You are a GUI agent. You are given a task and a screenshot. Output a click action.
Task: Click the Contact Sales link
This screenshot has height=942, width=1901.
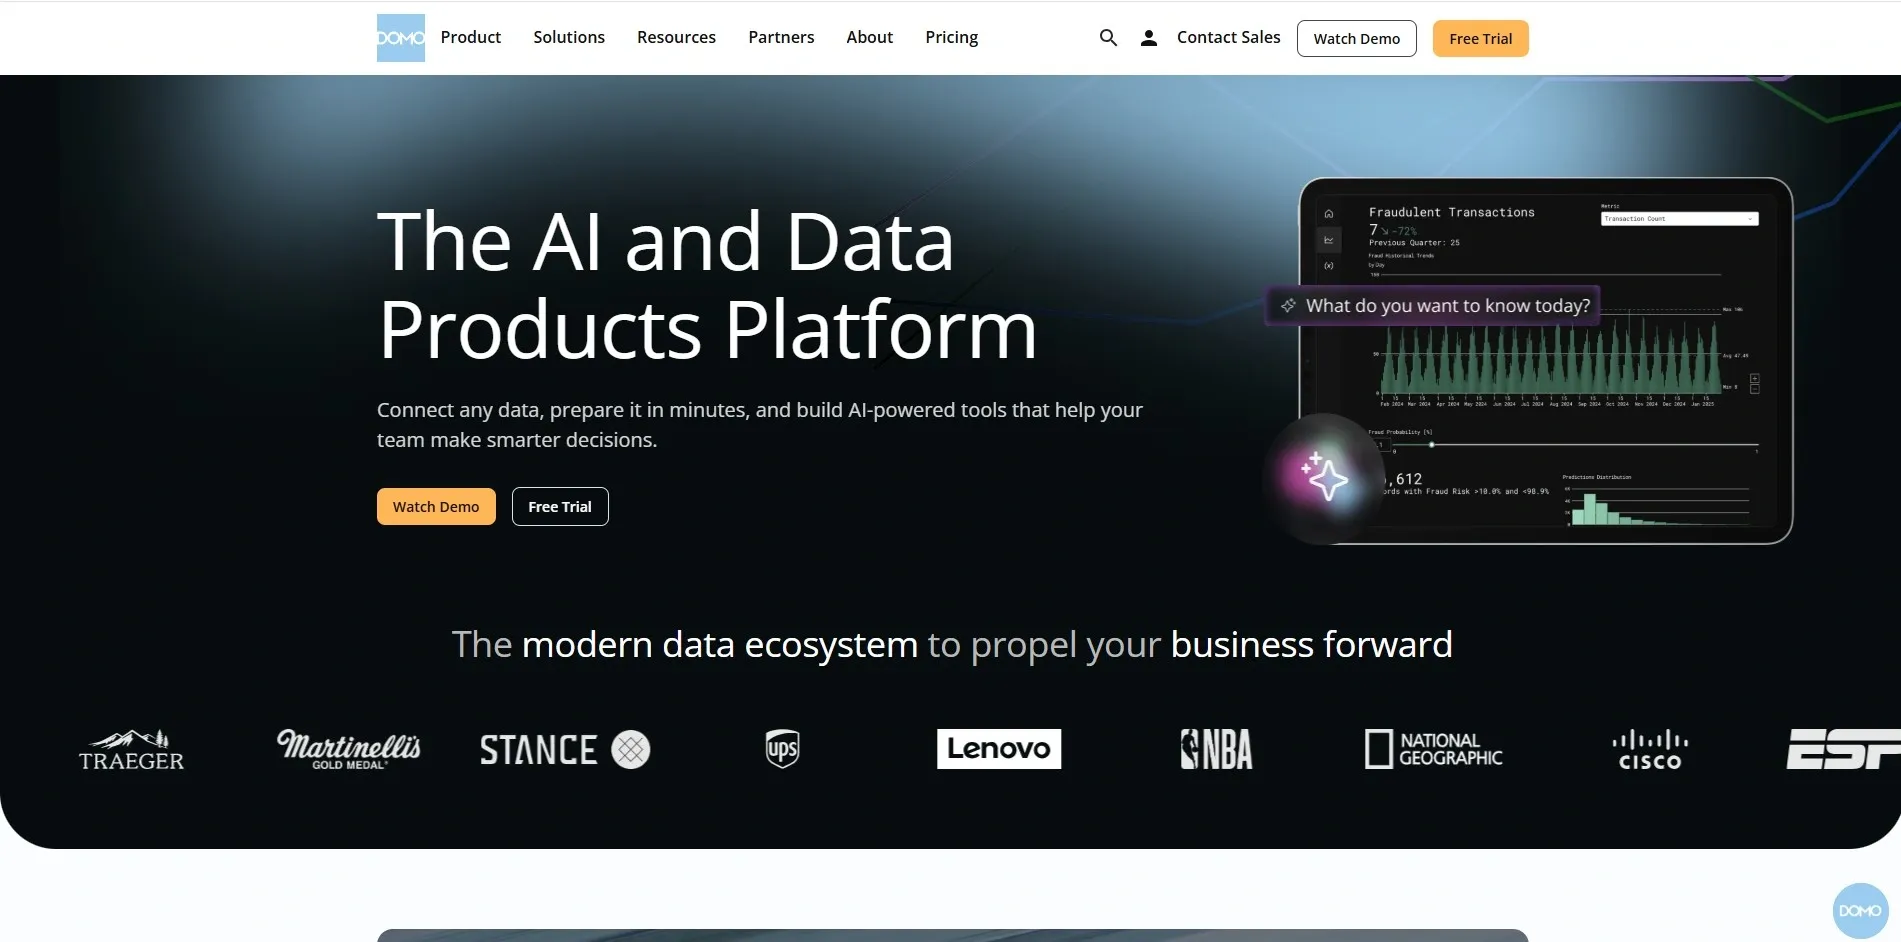pos(1228,37)
